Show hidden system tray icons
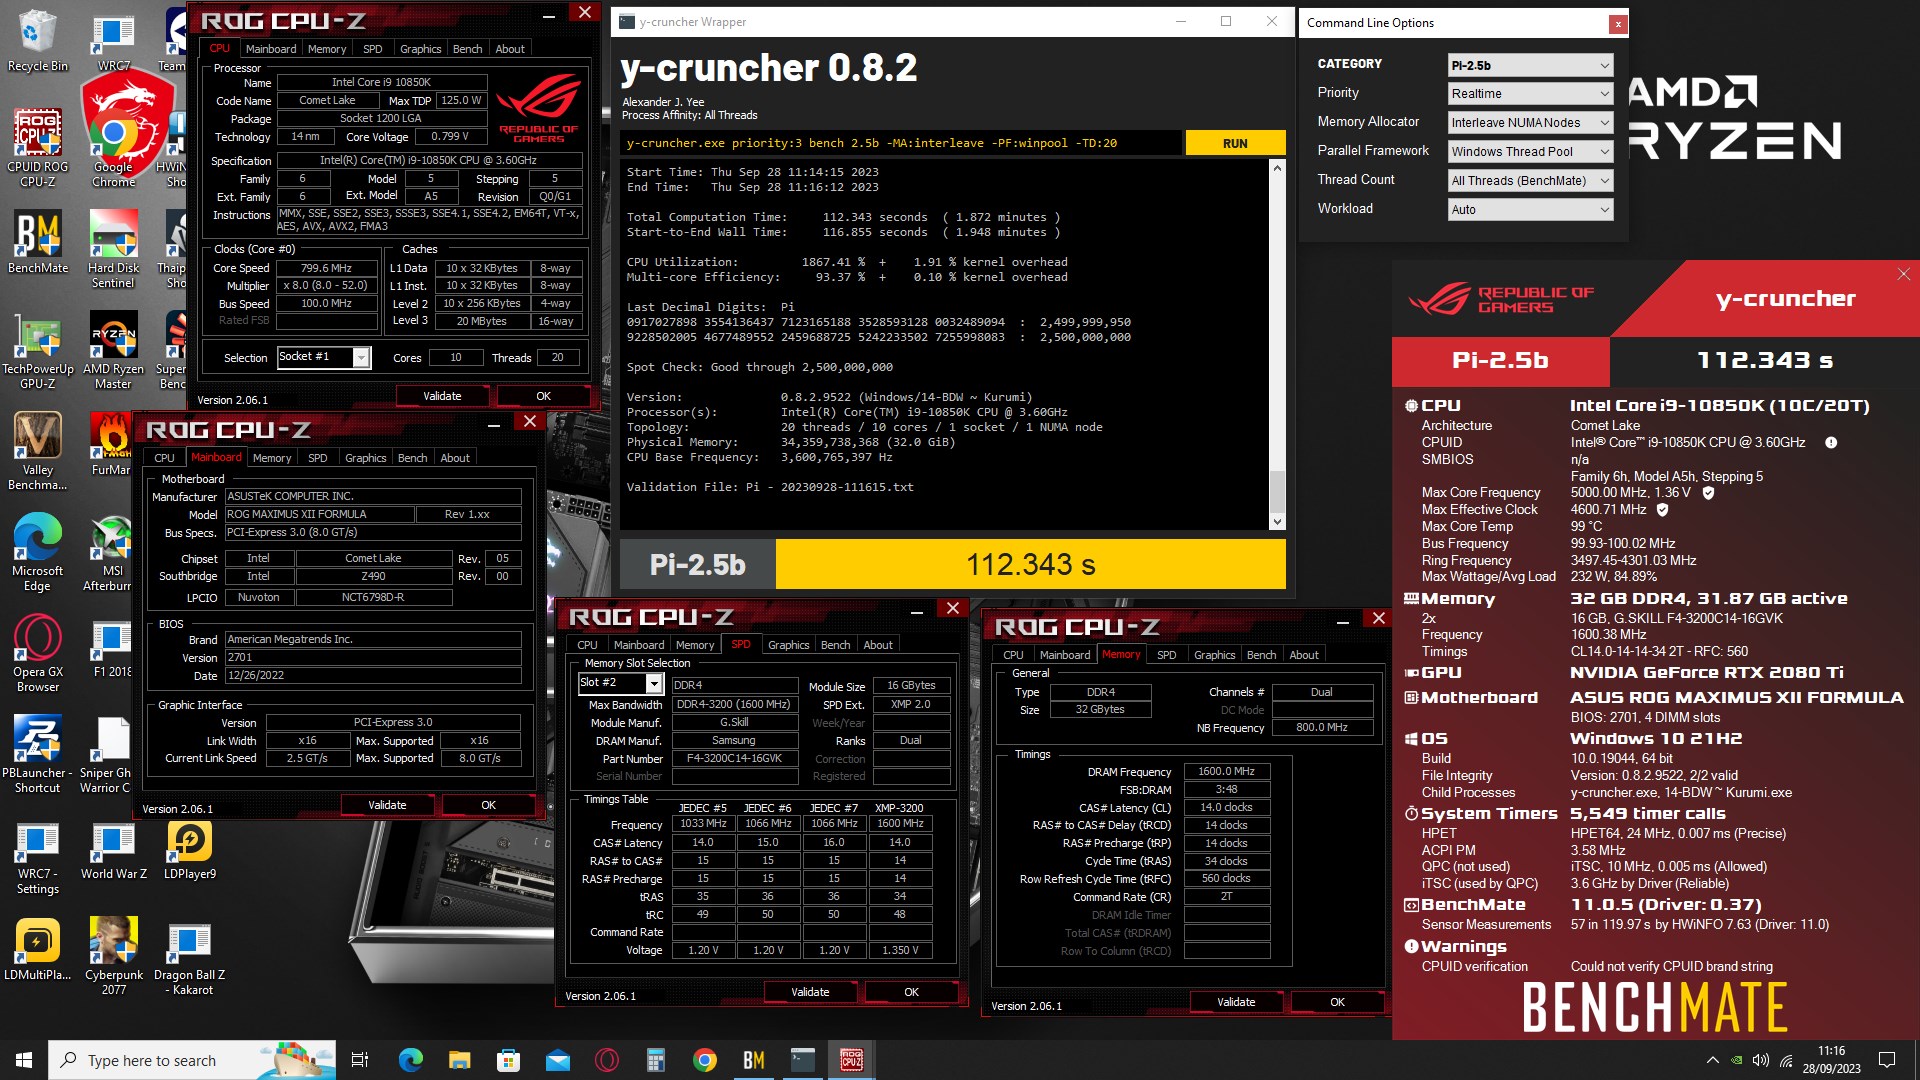The width and height of the screenshot is (1920, 1080). tap(1712, 1060)
